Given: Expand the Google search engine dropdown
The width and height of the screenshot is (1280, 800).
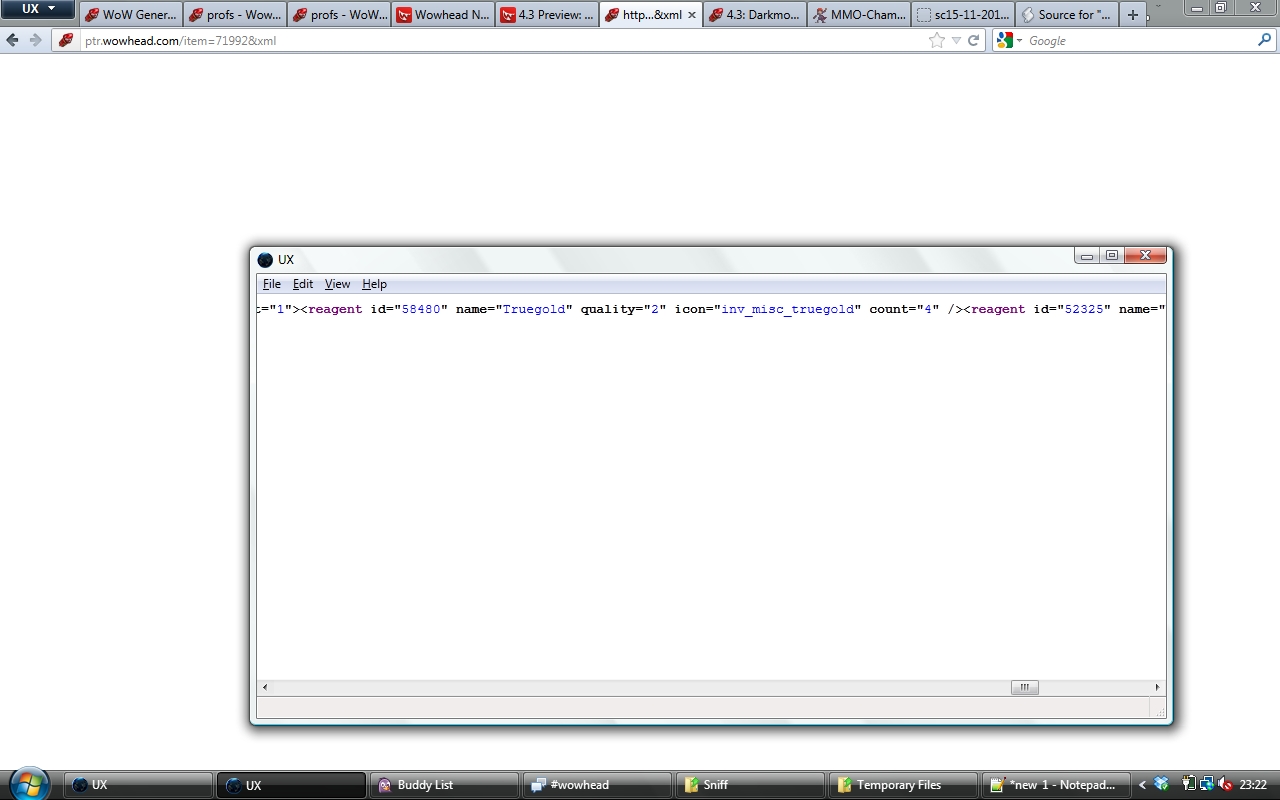Looking at the screenshot, I should [x=1010, y=41].
